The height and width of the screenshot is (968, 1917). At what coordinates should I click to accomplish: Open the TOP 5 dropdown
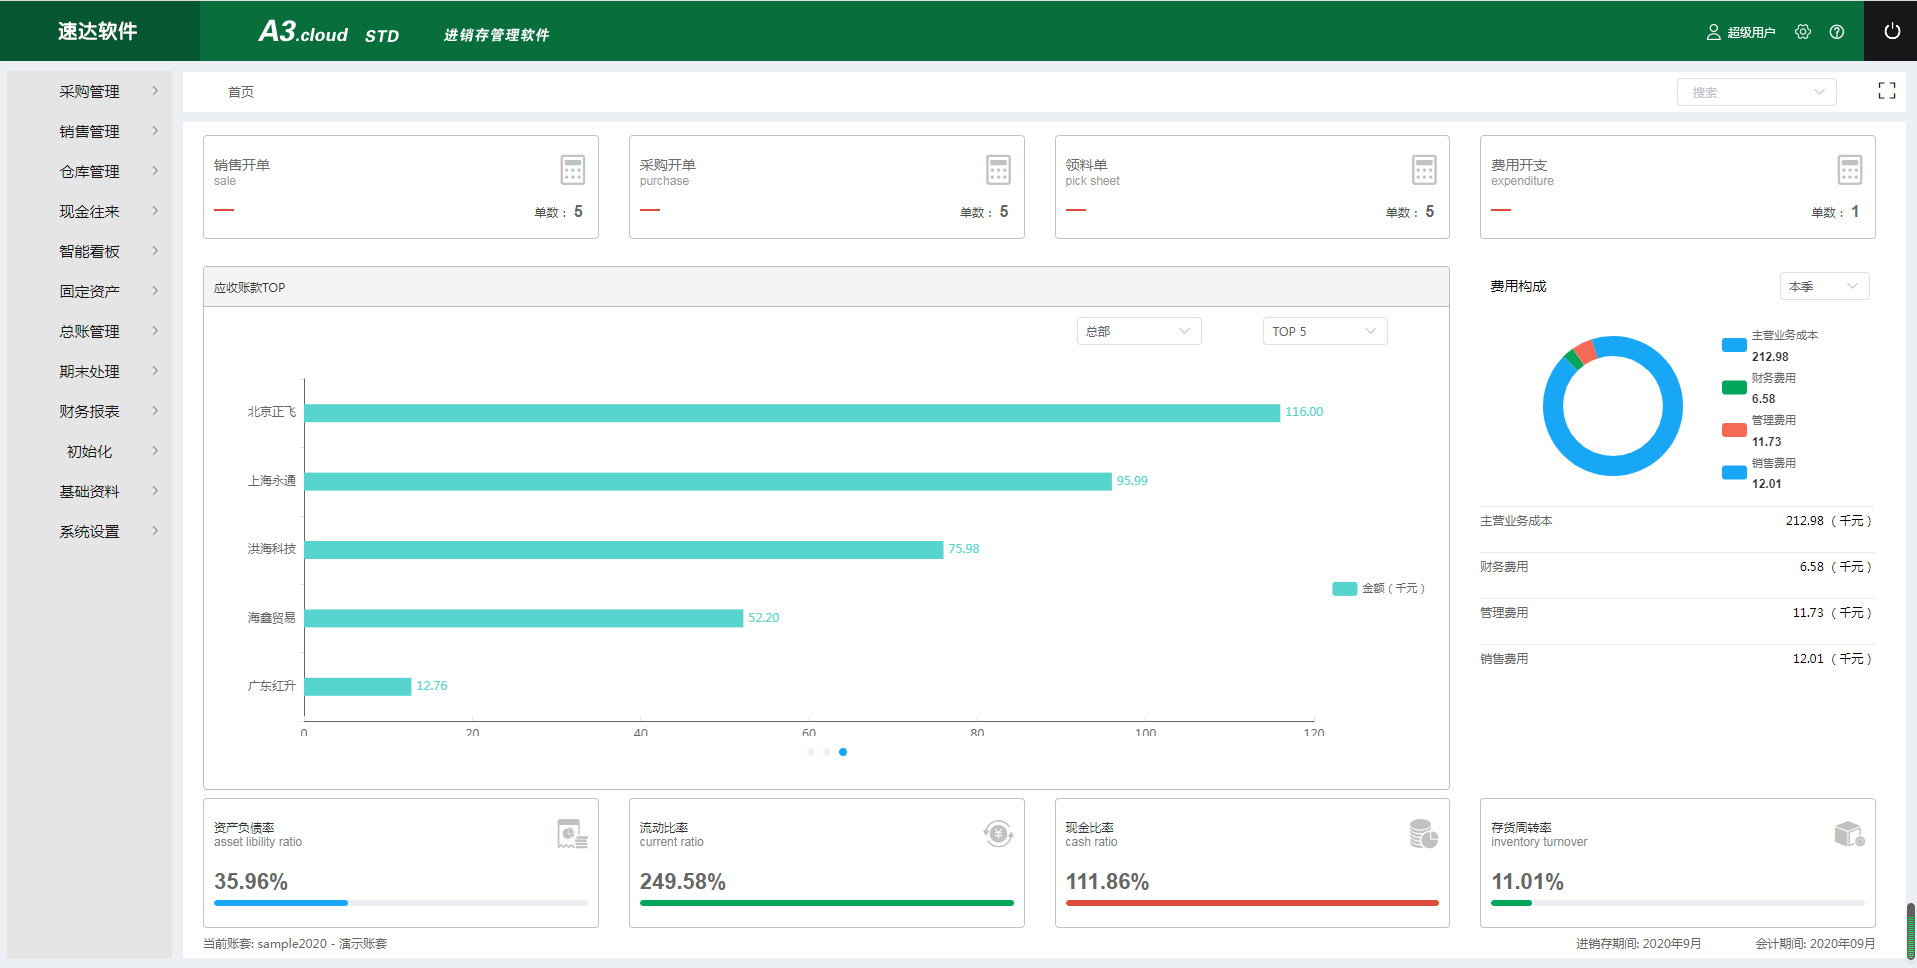tap(1324, 331)
